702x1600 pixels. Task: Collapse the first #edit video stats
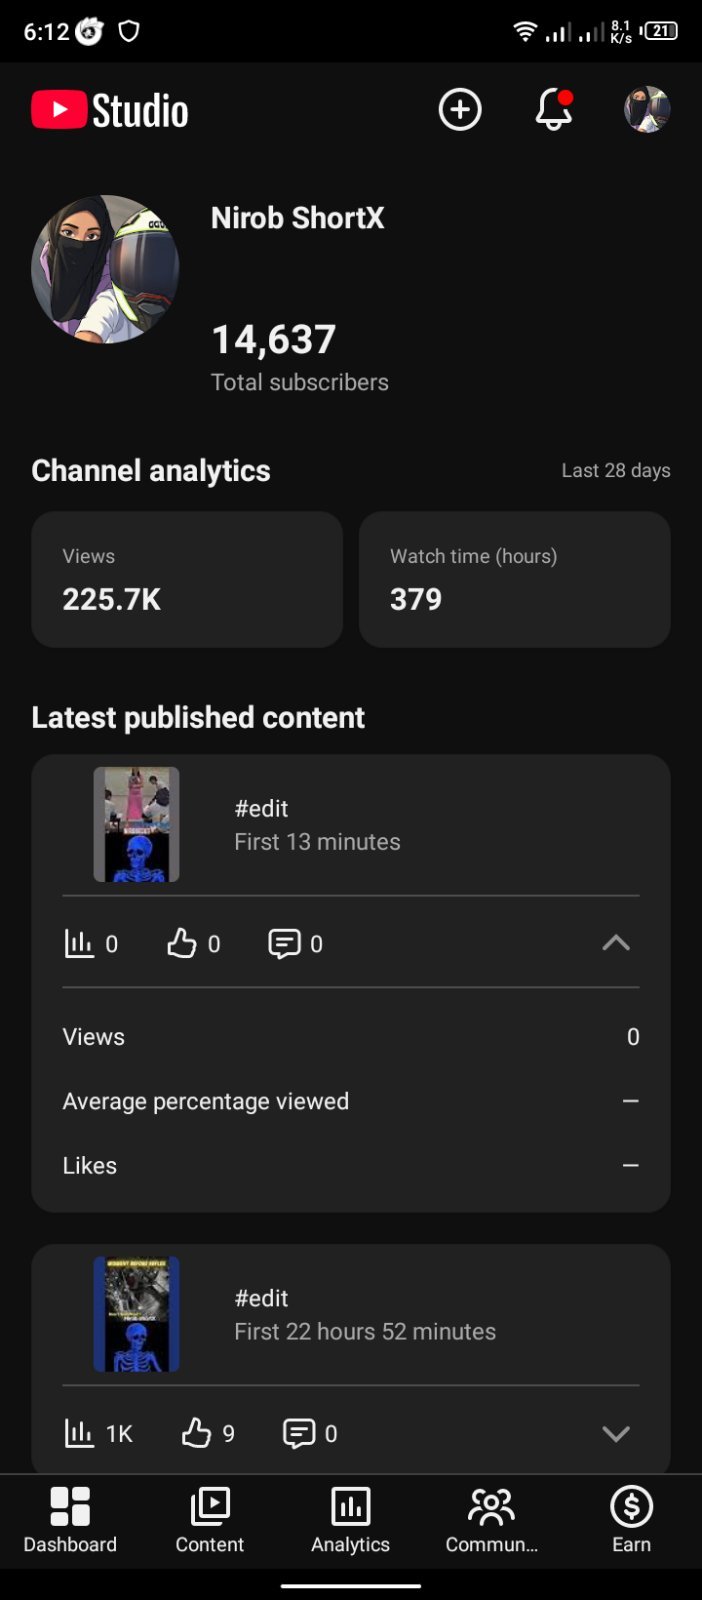point(616,943)
